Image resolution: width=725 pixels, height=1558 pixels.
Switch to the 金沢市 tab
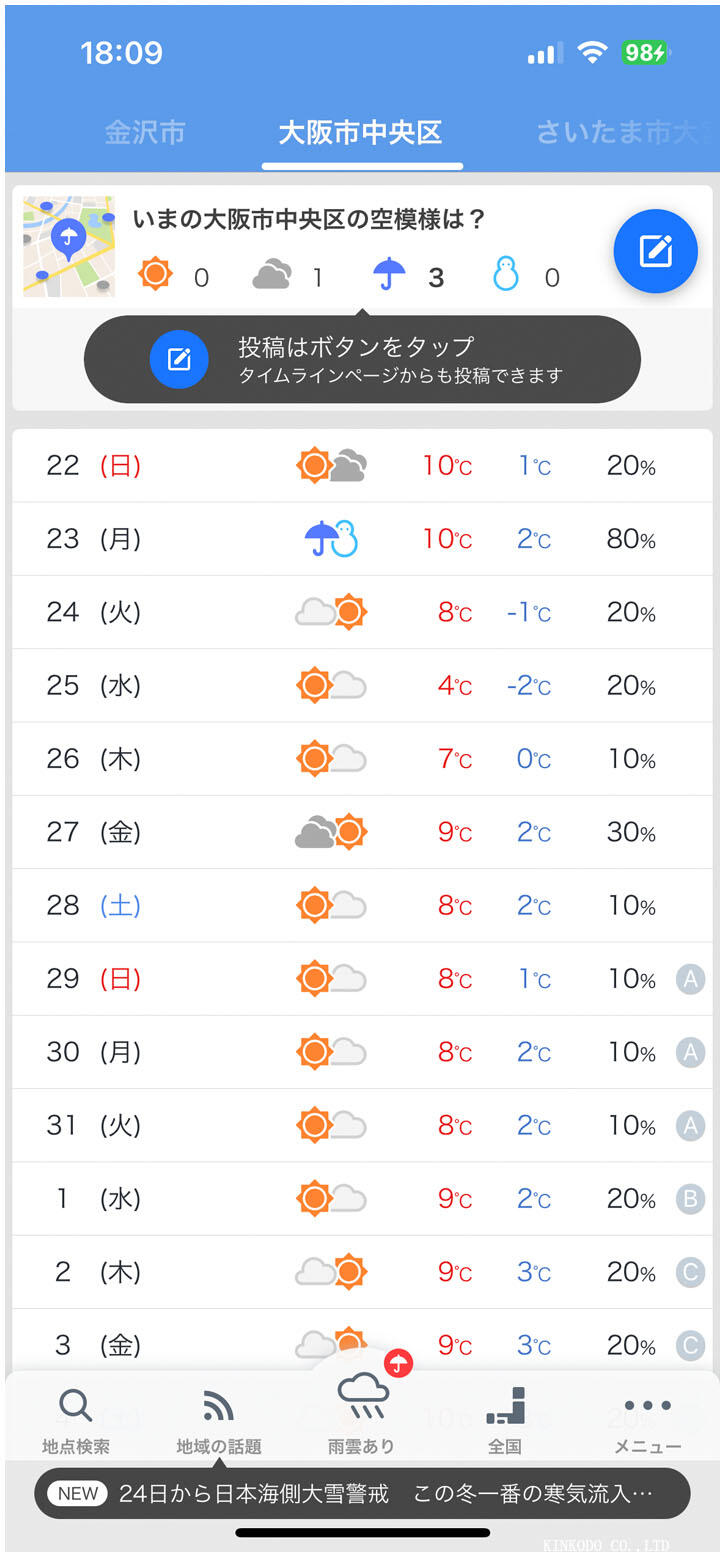pyautogui.click(x=144, y=132)
